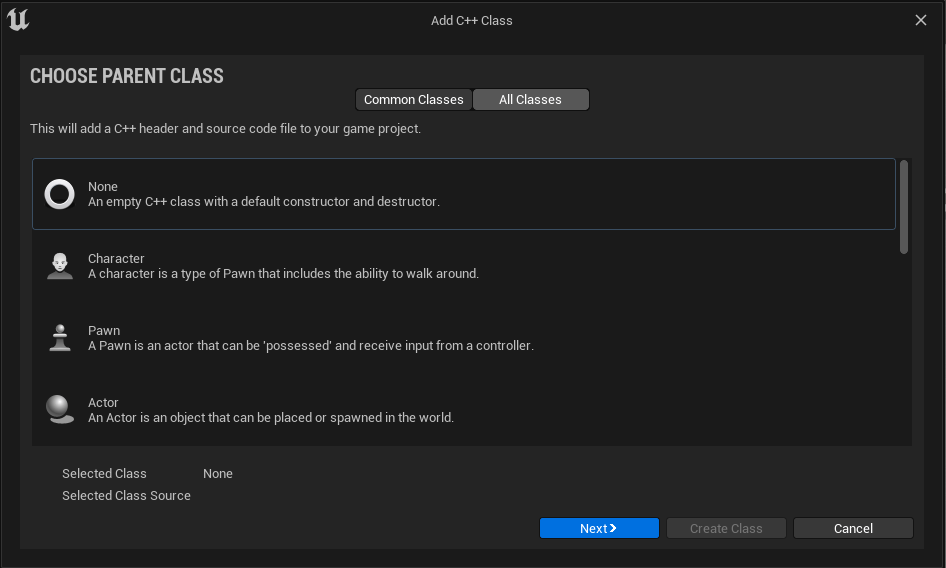Click the Selected Class value 'None'
This screenshot has height=568, width=946.
(218, 473)
